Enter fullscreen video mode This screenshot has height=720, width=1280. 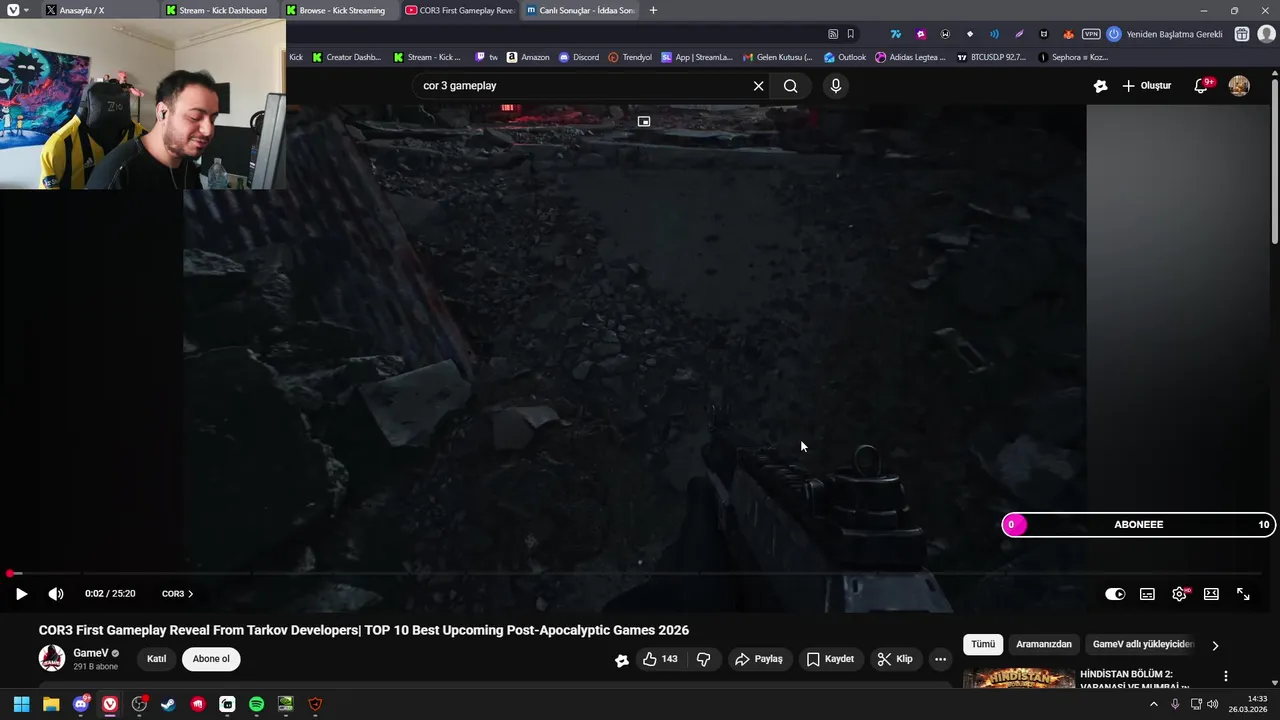coord(1243,594)
